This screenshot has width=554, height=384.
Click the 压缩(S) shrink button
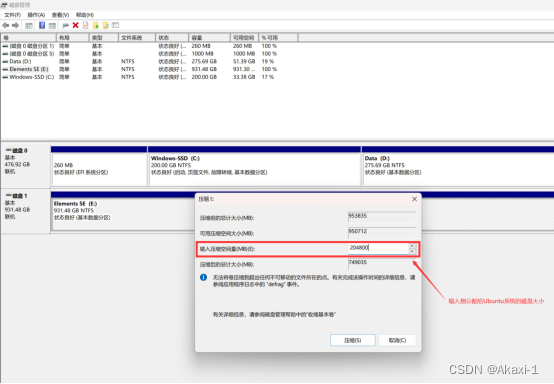point(353,340)
